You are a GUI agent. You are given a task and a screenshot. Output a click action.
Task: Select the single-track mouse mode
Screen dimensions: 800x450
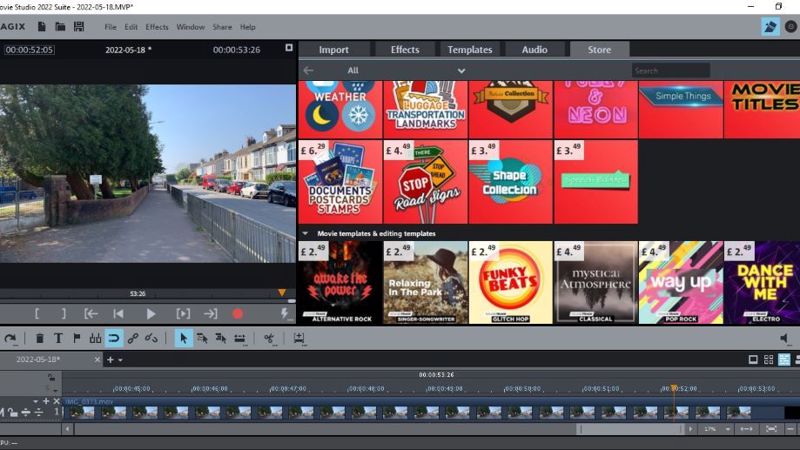click(202, 338)
